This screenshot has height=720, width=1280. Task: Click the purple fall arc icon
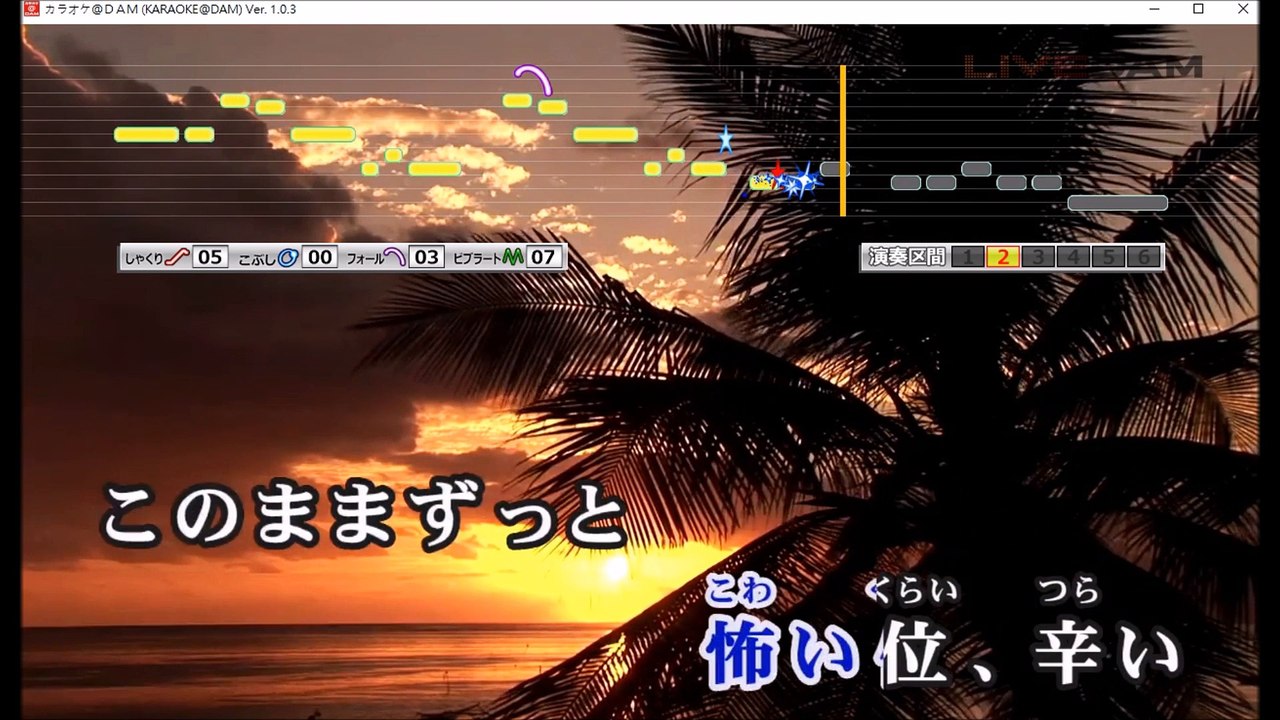395,257
